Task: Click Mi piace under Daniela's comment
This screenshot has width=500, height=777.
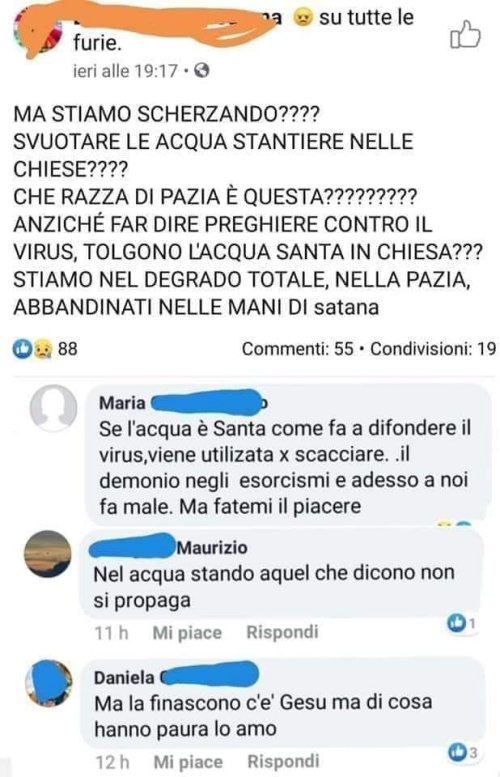Action: [x=188, y=762]
